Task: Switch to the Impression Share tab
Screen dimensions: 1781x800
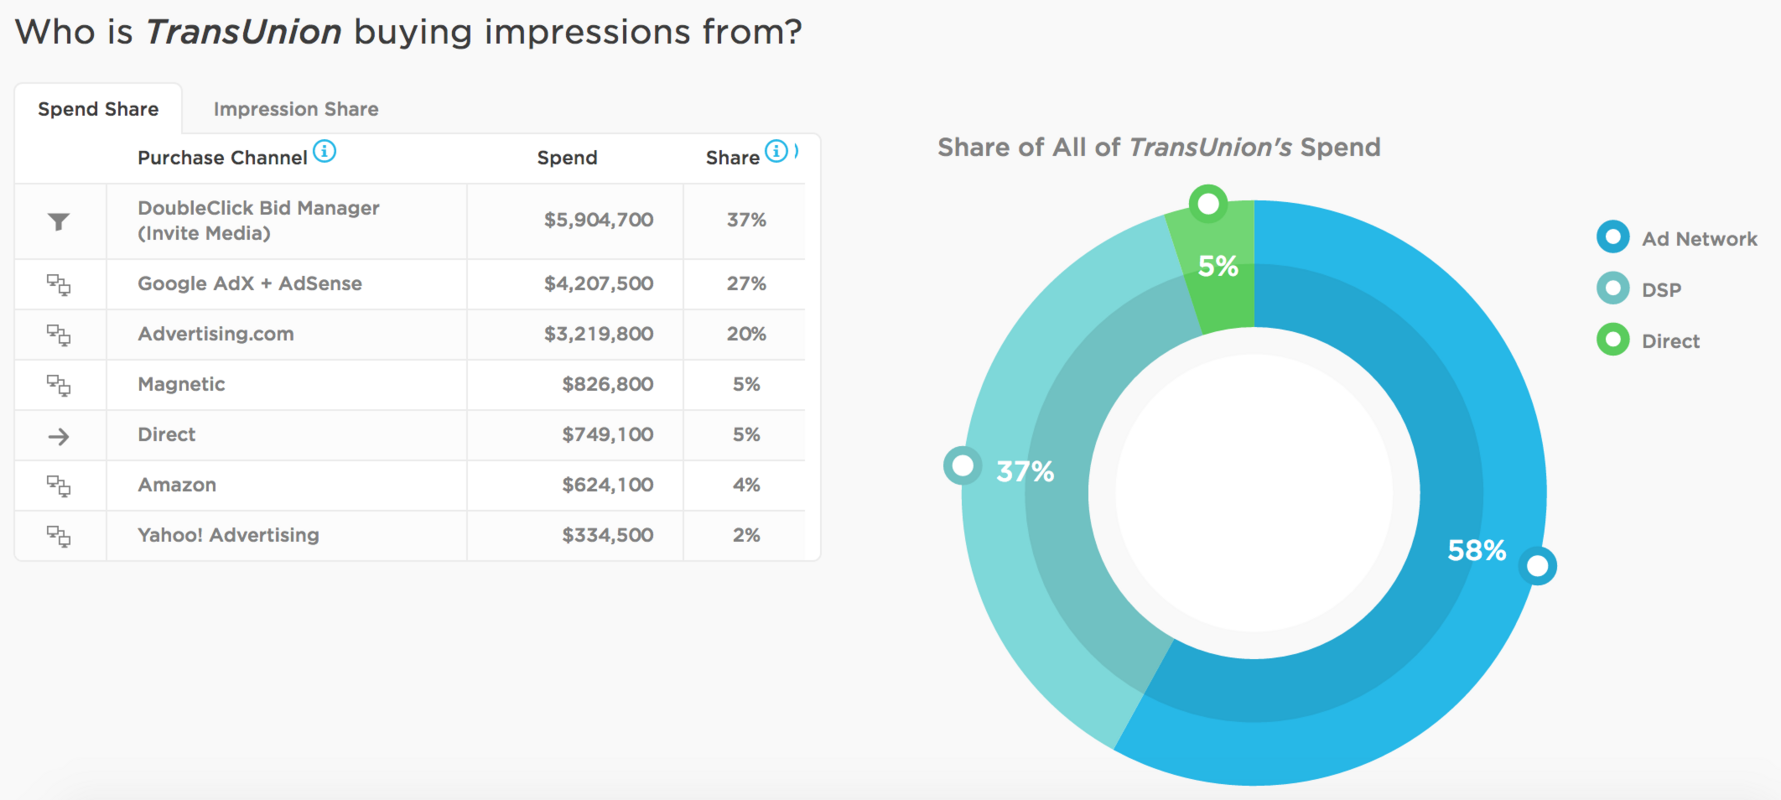Action: click(x=295, y=108)
